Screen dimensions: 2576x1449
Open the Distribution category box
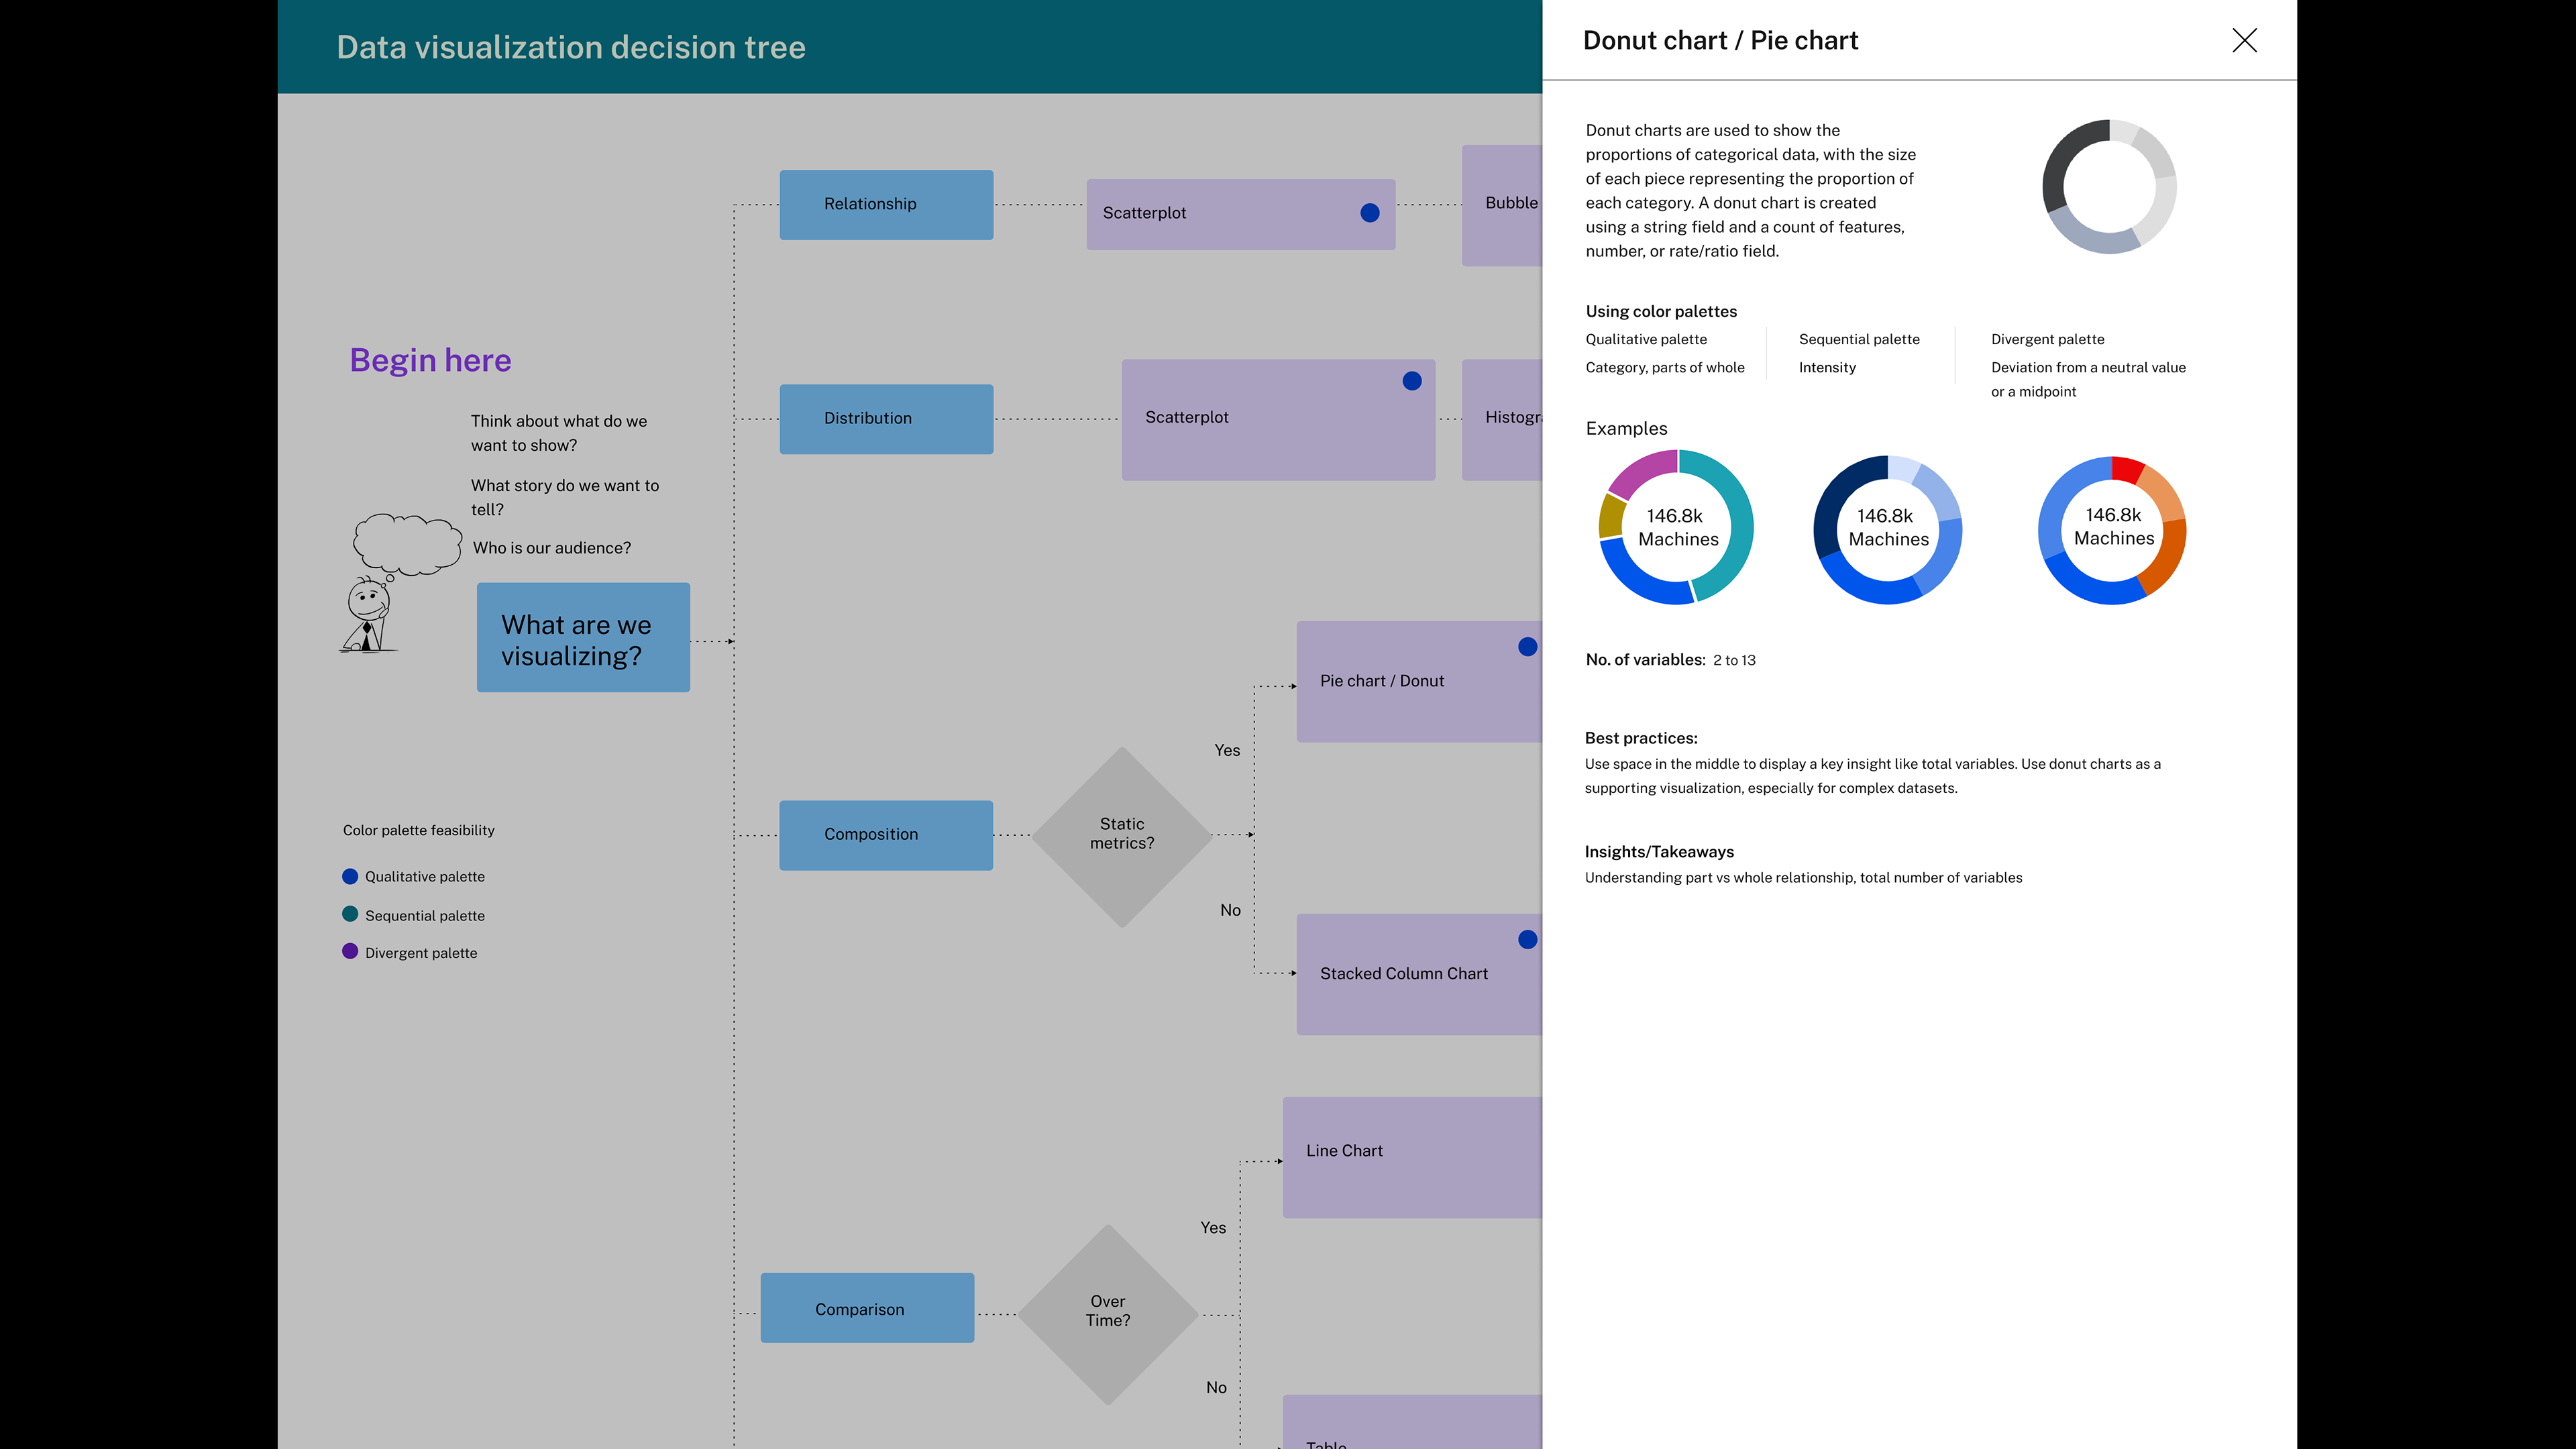click(x=886, y=419)
